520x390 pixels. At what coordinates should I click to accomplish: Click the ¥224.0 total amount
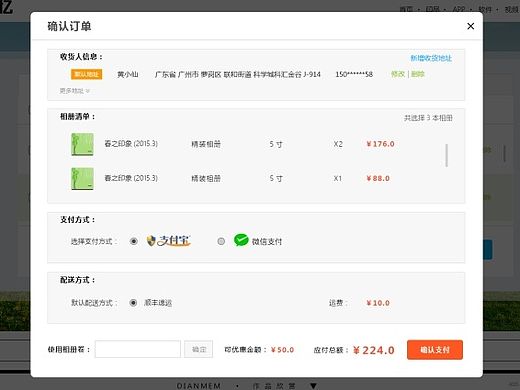pos(374,350)
